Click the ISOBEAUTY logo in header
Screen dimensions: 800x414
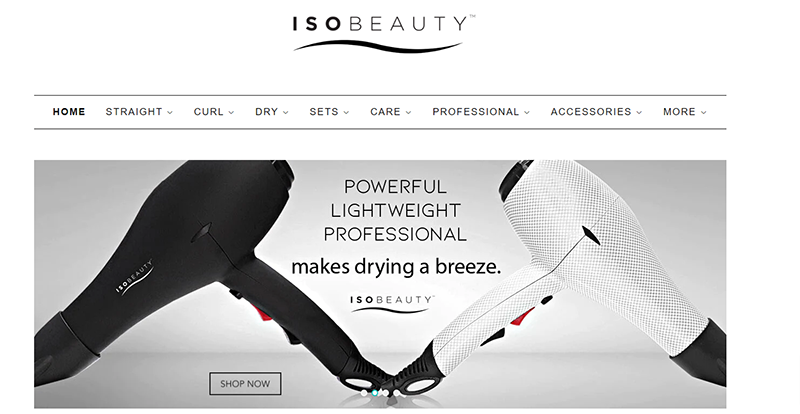pyautogui.click(x=384, y=33)
